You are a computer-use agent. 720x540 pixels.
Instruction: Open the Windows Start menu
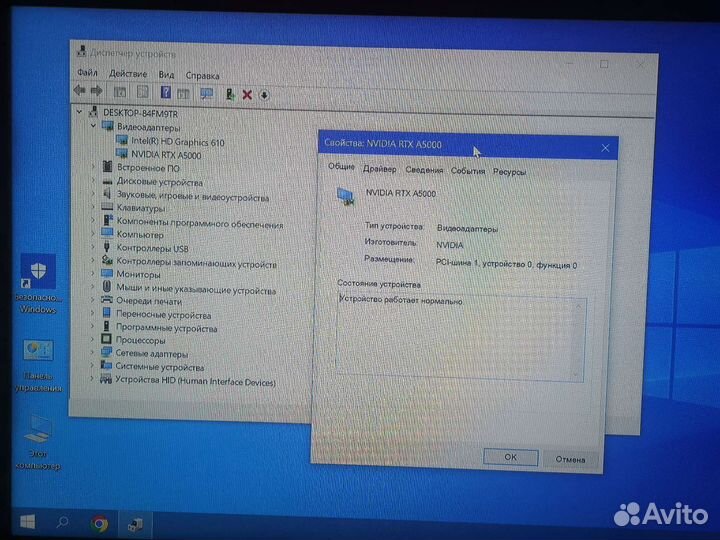tap(27, 522)
